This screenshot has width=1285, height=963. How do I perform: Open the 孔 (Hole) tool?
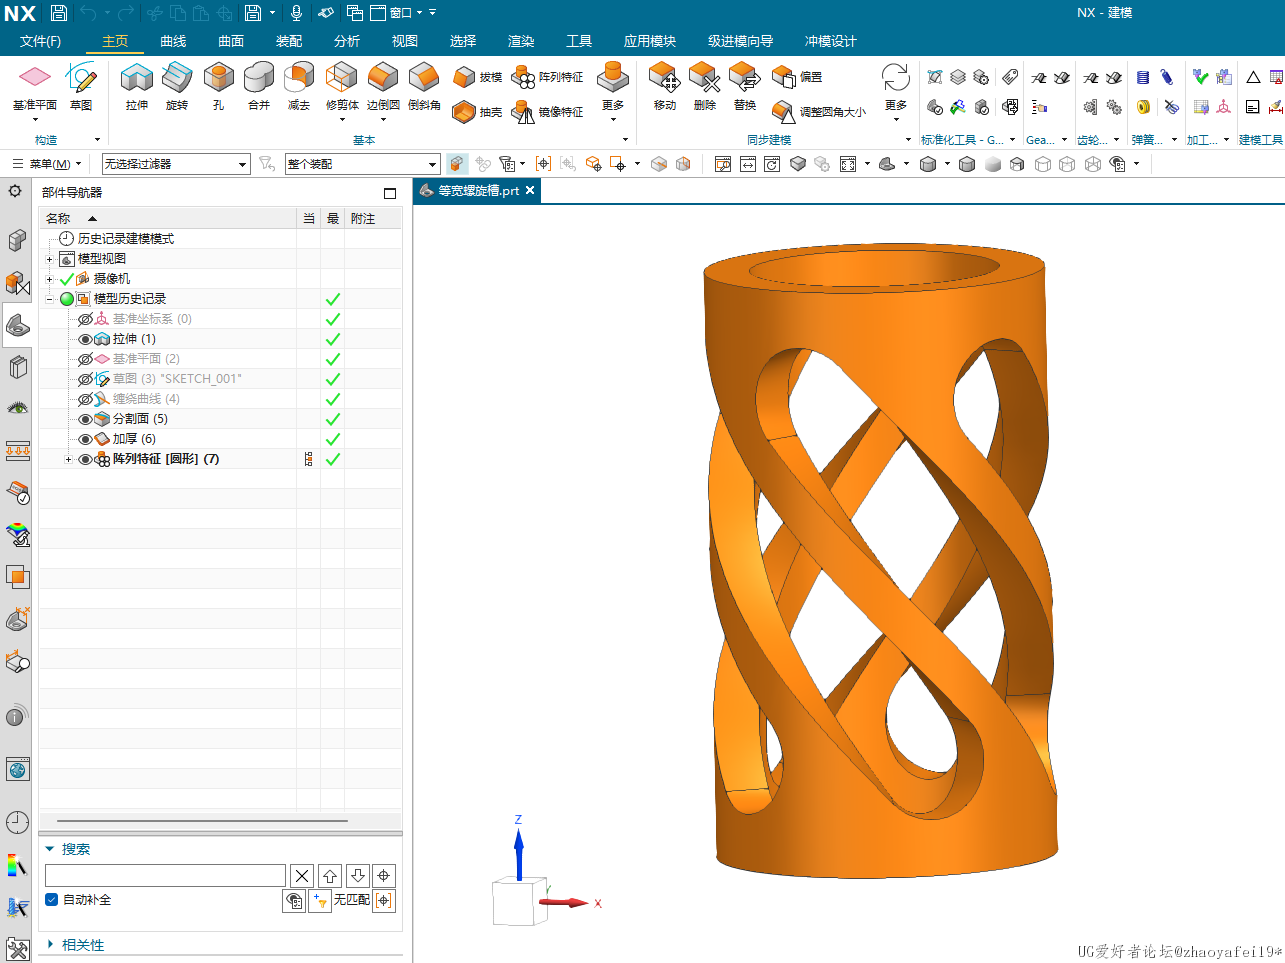(x=218, y=86)
